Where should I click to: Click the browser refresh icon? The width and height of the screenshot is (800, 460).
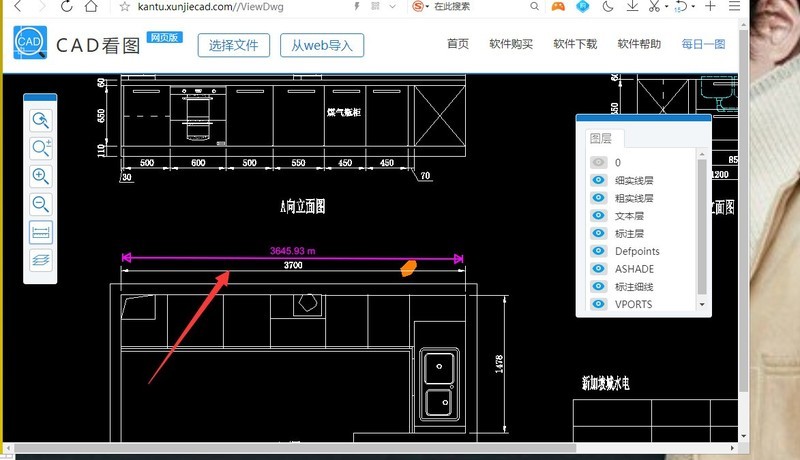(x=66, y=6)
